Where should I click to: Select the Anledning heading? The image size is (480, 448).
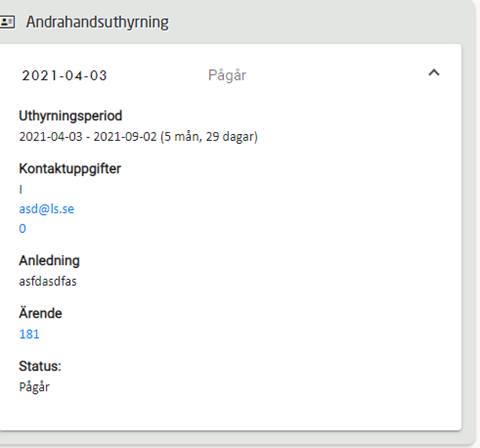click(49, 261)
